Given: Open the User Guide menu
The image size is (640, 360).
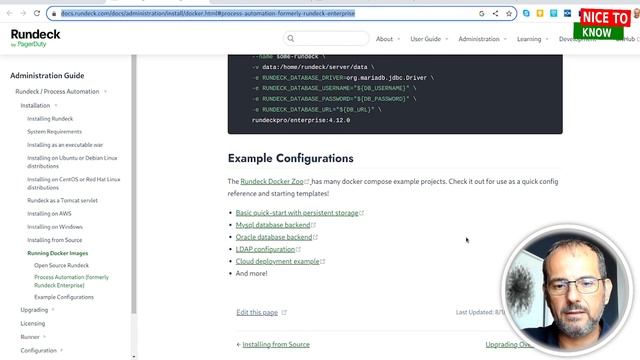Looking at the screenshot, I should pyautogui.click(x=425, y=39).
